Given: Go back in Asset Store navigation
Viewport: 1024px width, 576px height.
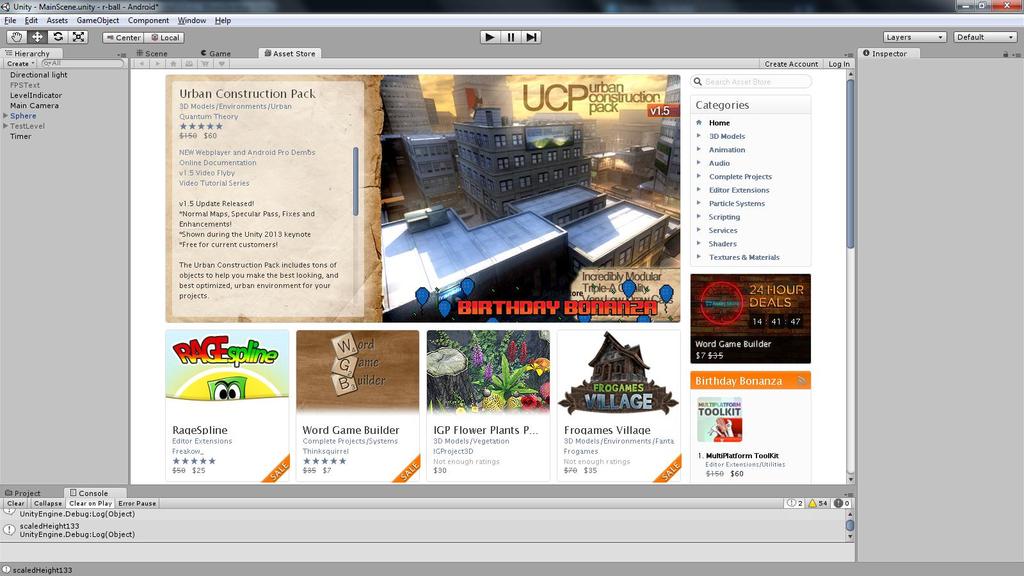Looking at the screenshot, I should pos(142,63).
